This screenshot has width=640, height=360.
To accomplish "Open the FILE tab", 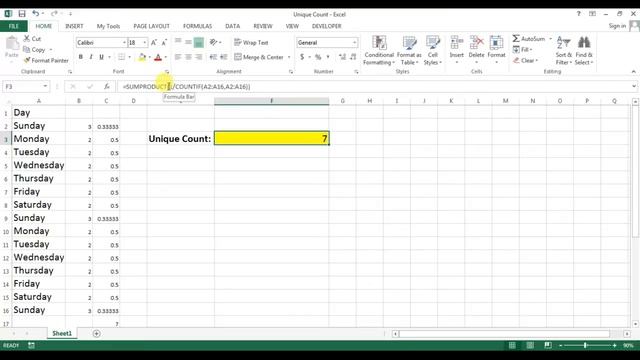I will [13, 26].
